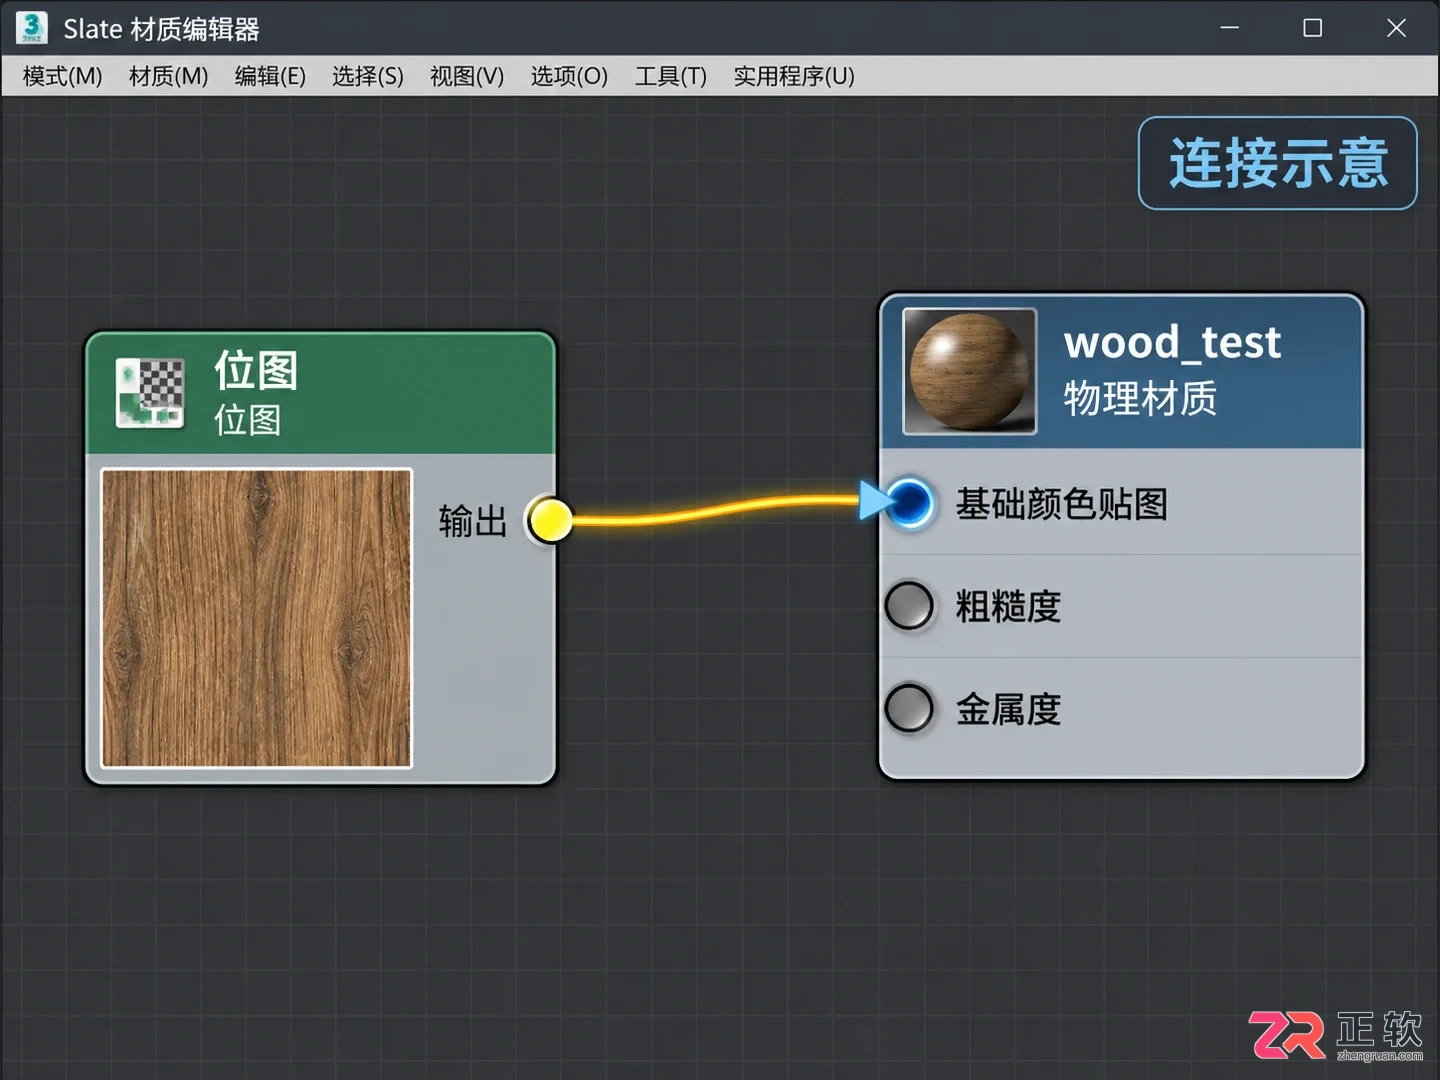Click the blue 基础颜色贴图 input socket
Viewport: 1440px width, 1080px height.
(x=909, y=502)
